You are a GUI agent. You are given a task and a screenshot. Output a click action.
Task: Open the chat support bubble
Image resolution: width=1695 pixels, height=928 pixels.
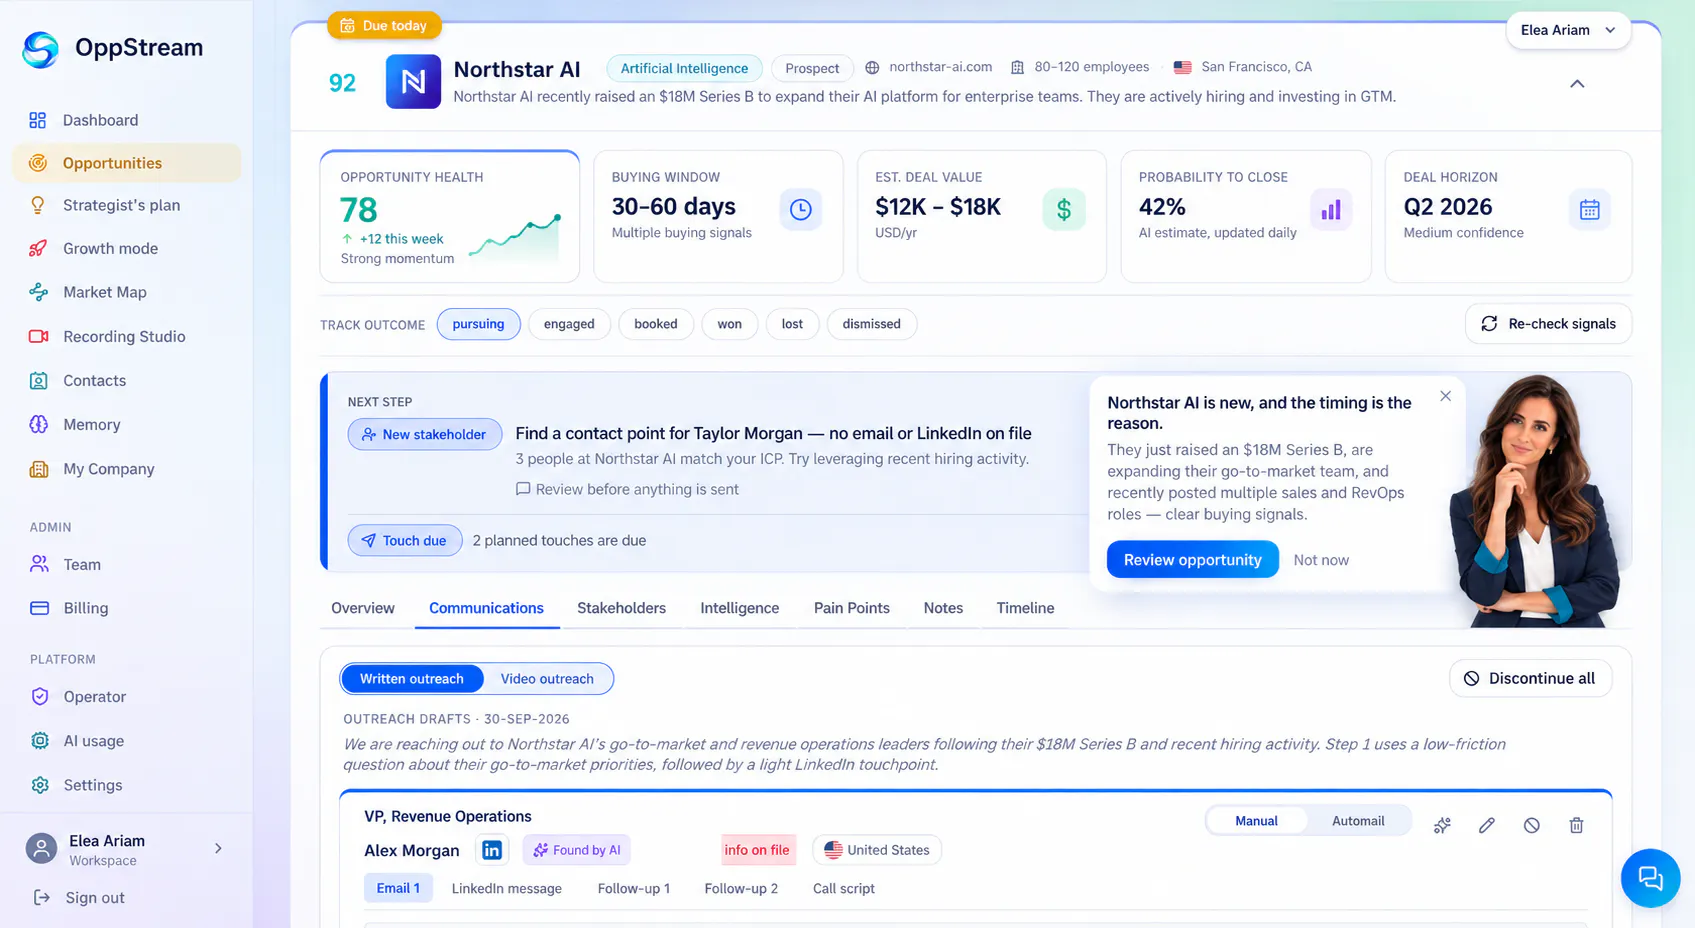click(x=1650, y=878)
